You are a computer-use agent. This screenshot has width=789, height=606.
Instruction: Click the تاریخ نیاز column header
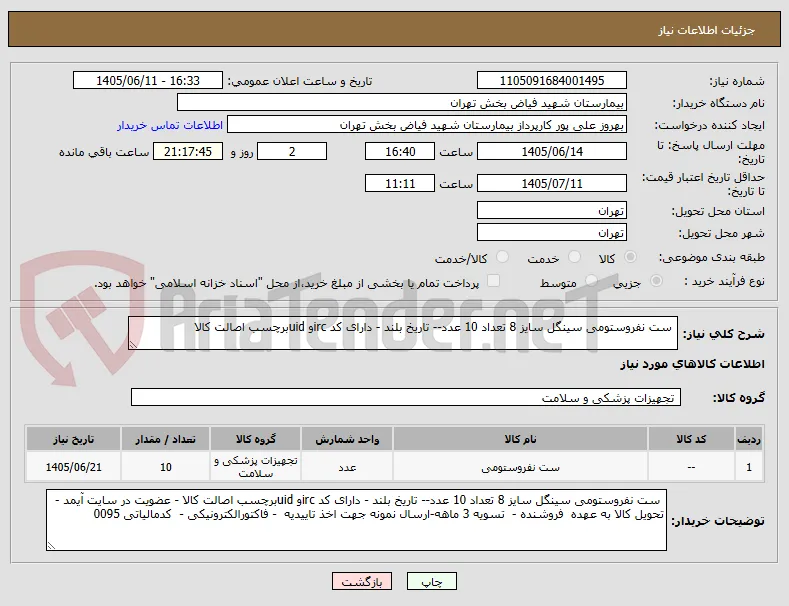tap(73, 439)
